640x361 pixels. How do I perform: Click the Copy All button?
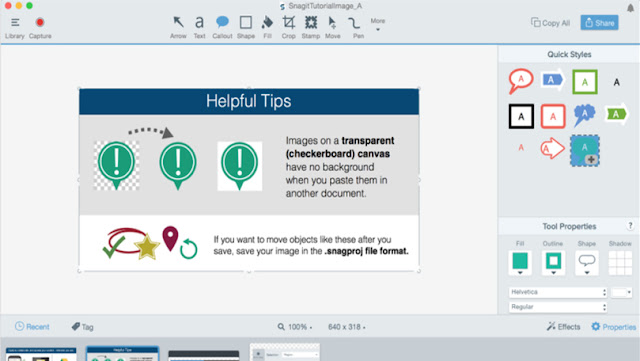click(550, 23)
